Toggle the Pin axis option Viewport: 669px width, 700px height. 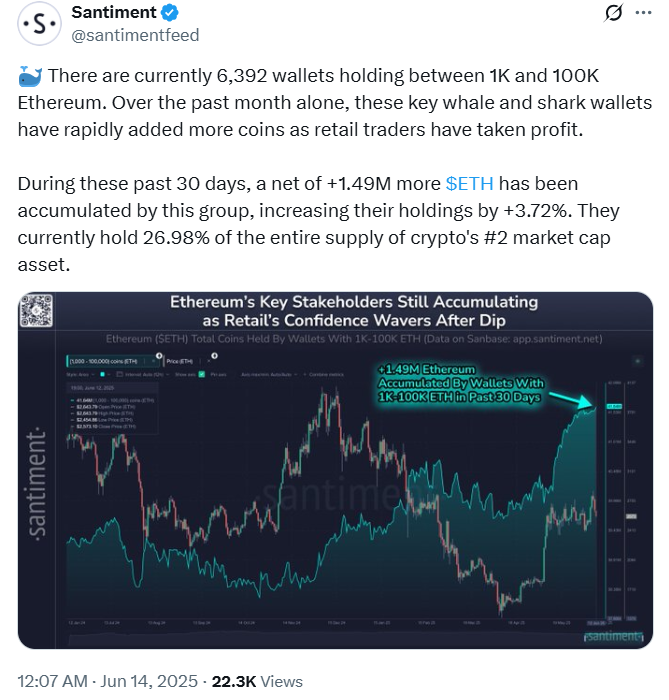click(218, 375)
